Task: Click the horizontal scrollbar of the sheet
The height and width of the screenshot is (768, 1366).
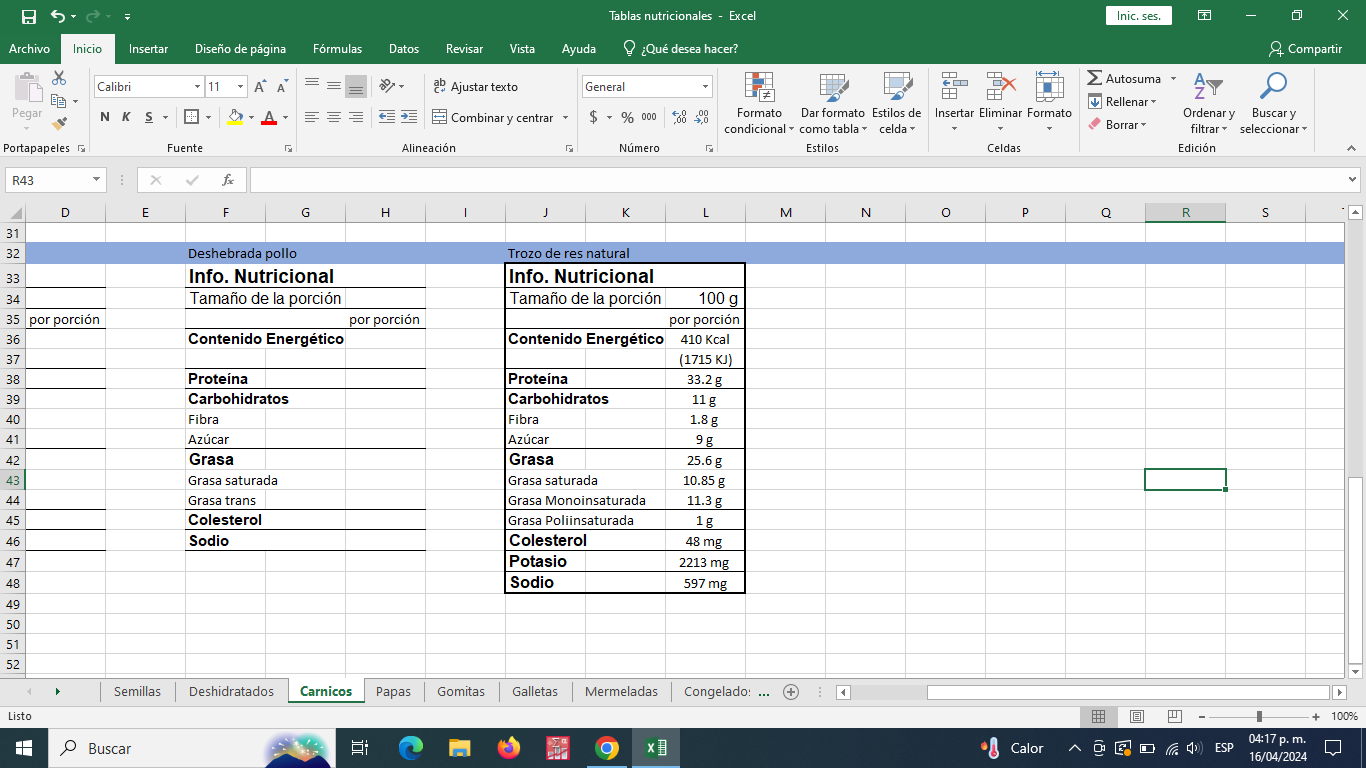Action: (1127, 692)
